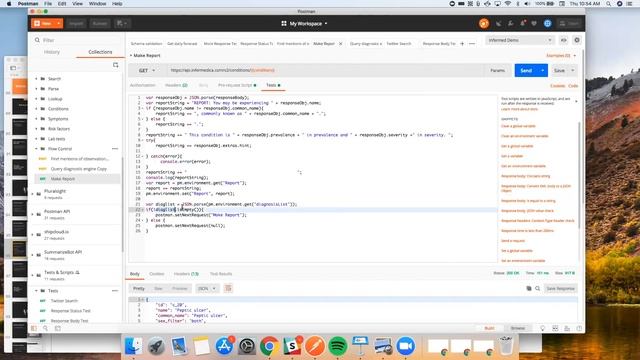This screenshot has height=360, width=640.
Task: Close the Make Report tab
Action: coord(340,44)
